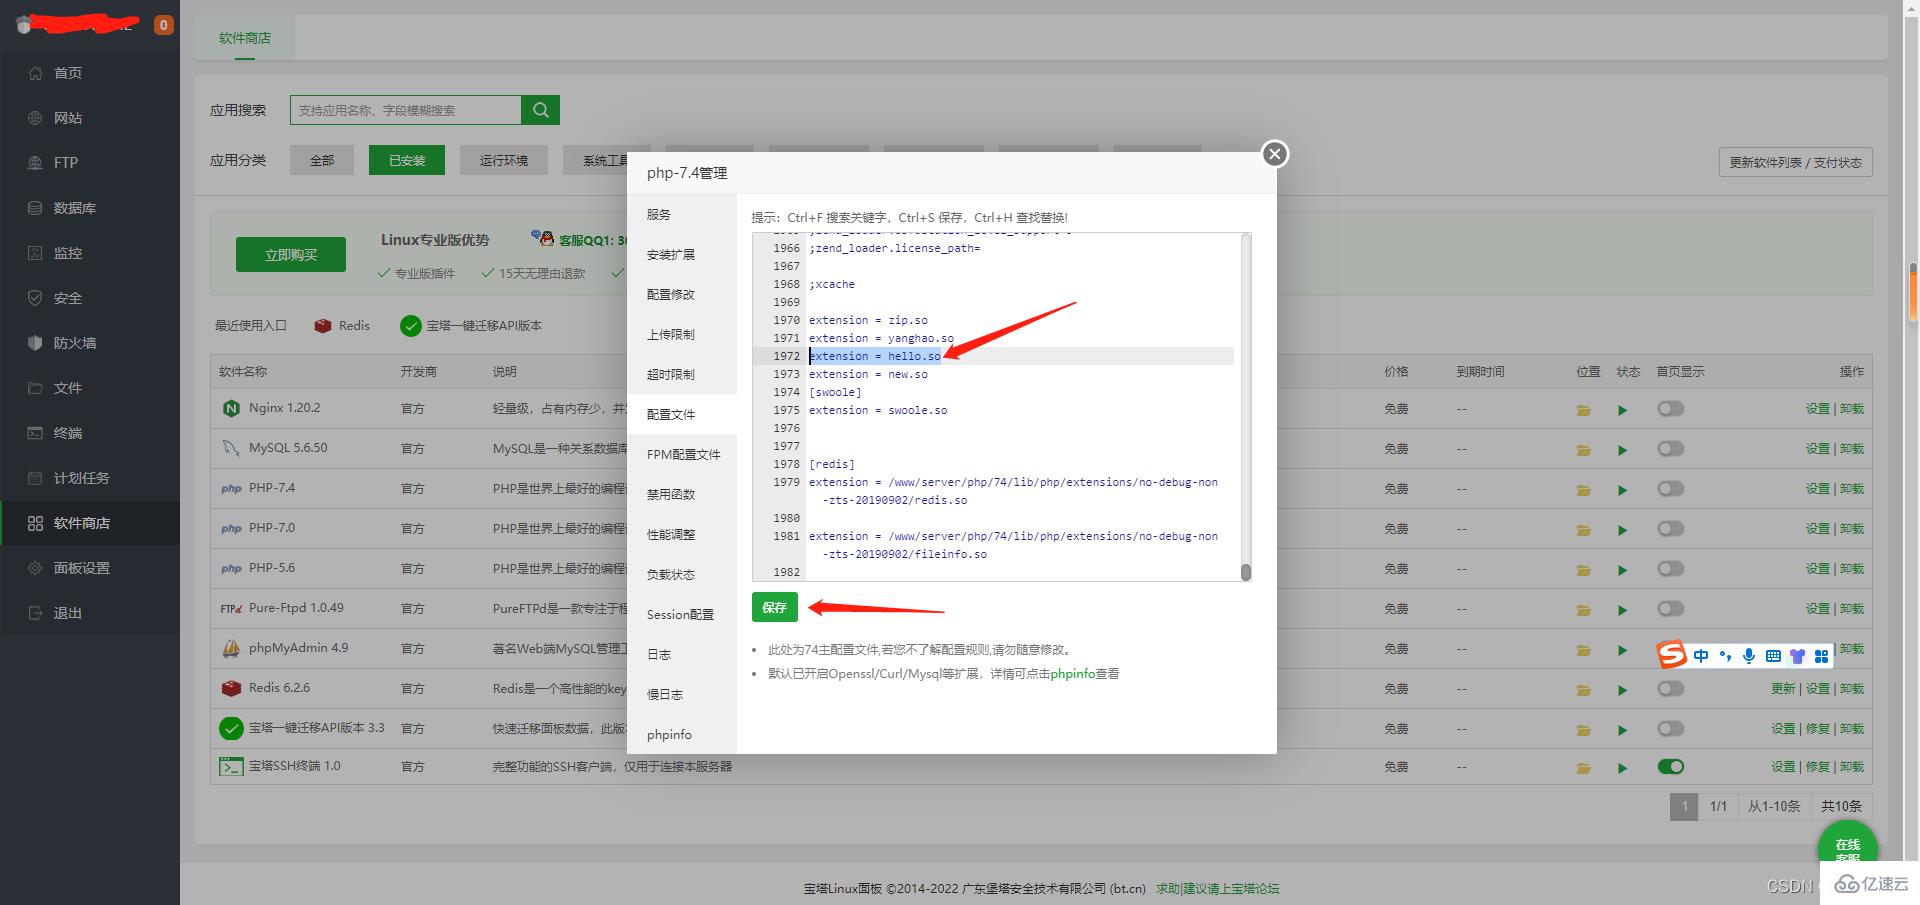This screenshot has width=1920, height=905.
Task: Select 服务 tab in php dialog
Action: (x=682, y=215)
